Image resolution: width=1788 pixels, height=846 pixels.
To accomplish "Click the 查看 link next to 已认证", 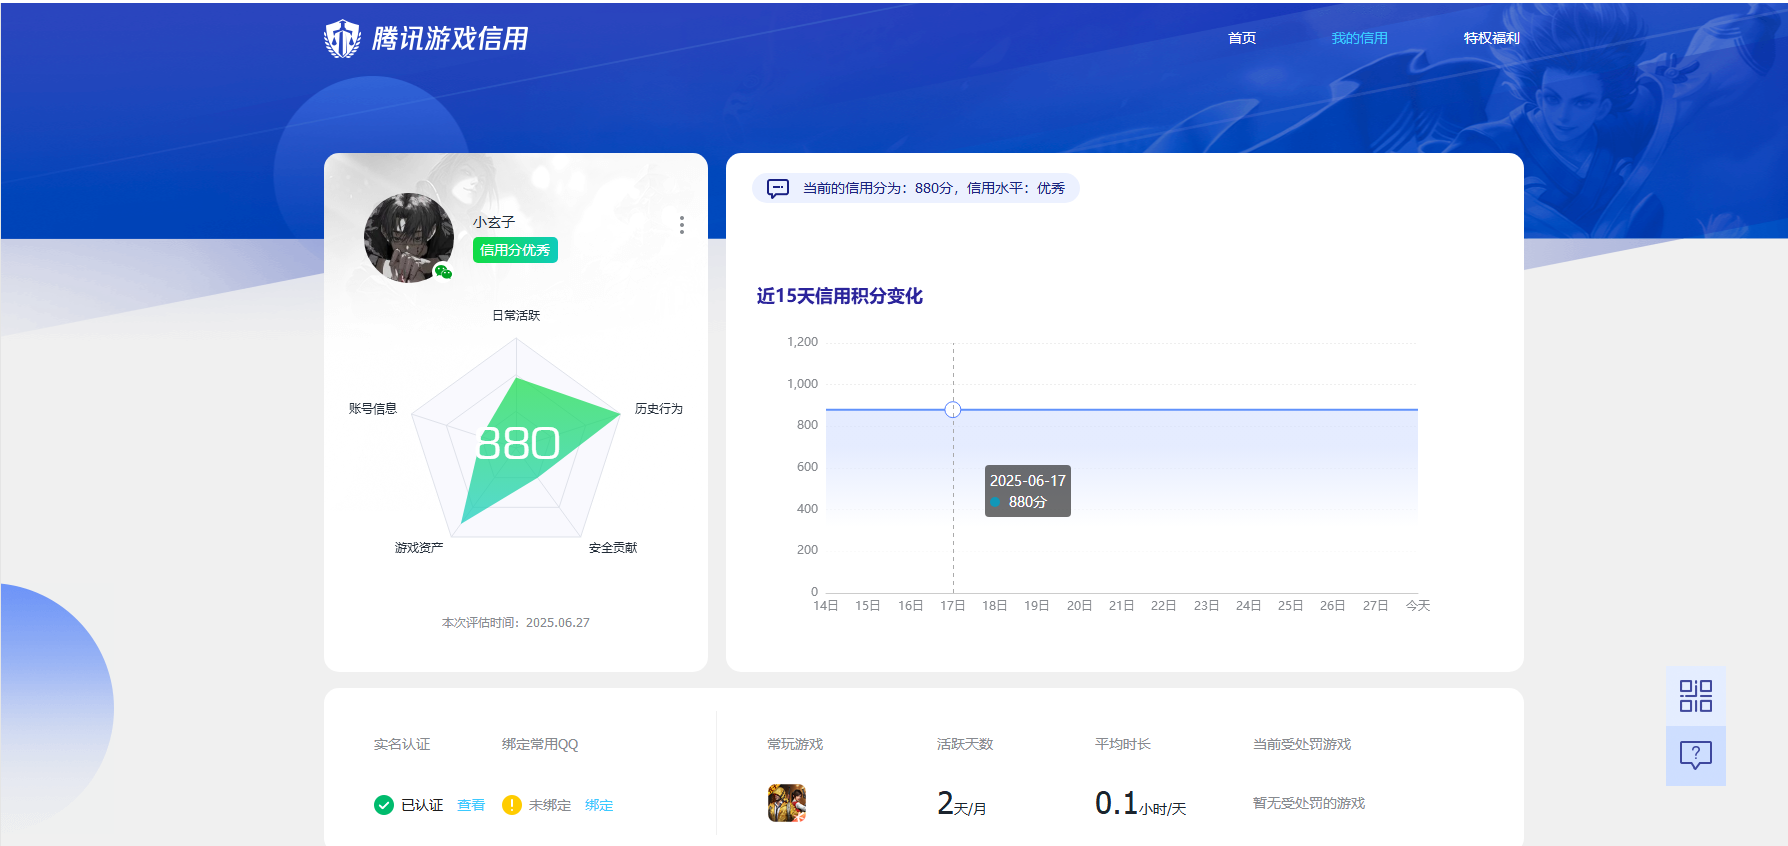I will (471, 805).
